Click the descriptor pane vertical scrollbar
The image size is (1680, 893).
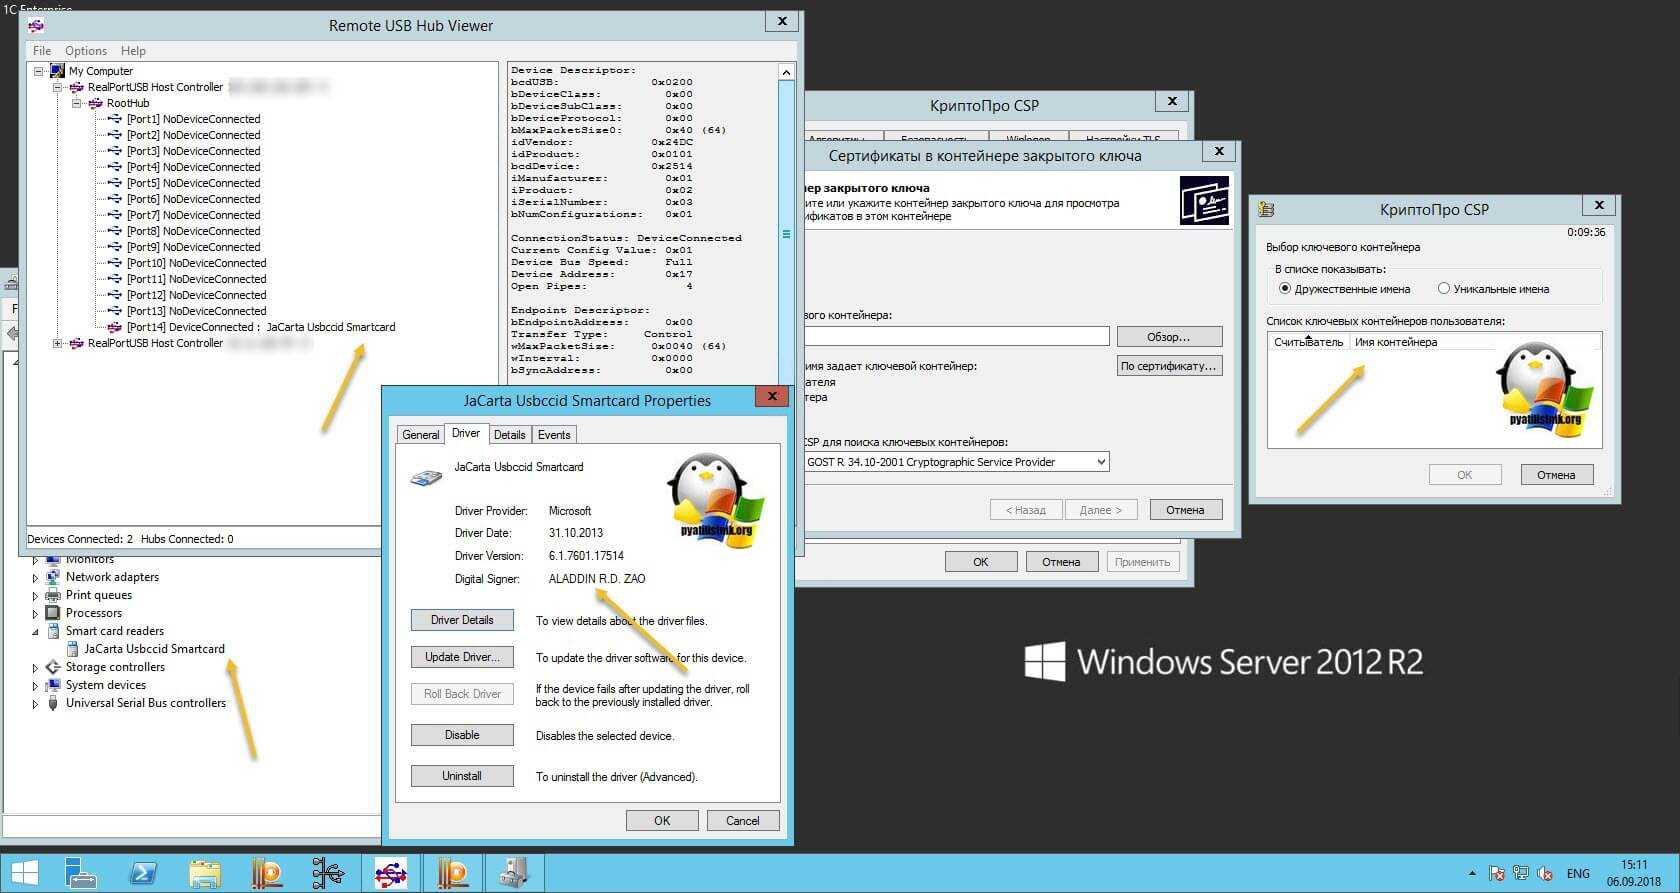(786, 233)
